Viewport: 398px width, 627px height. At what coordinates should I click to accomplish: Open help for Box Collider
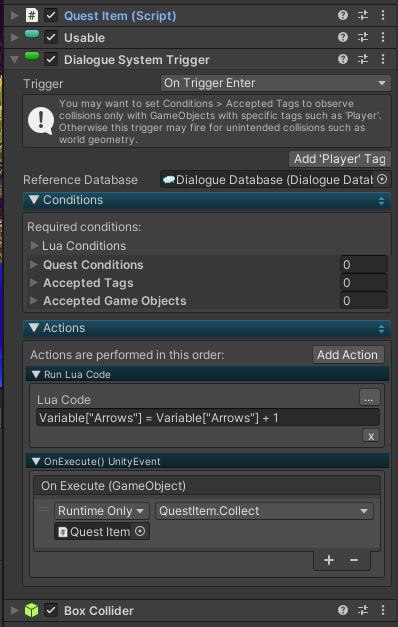click(x=343, y=610)
